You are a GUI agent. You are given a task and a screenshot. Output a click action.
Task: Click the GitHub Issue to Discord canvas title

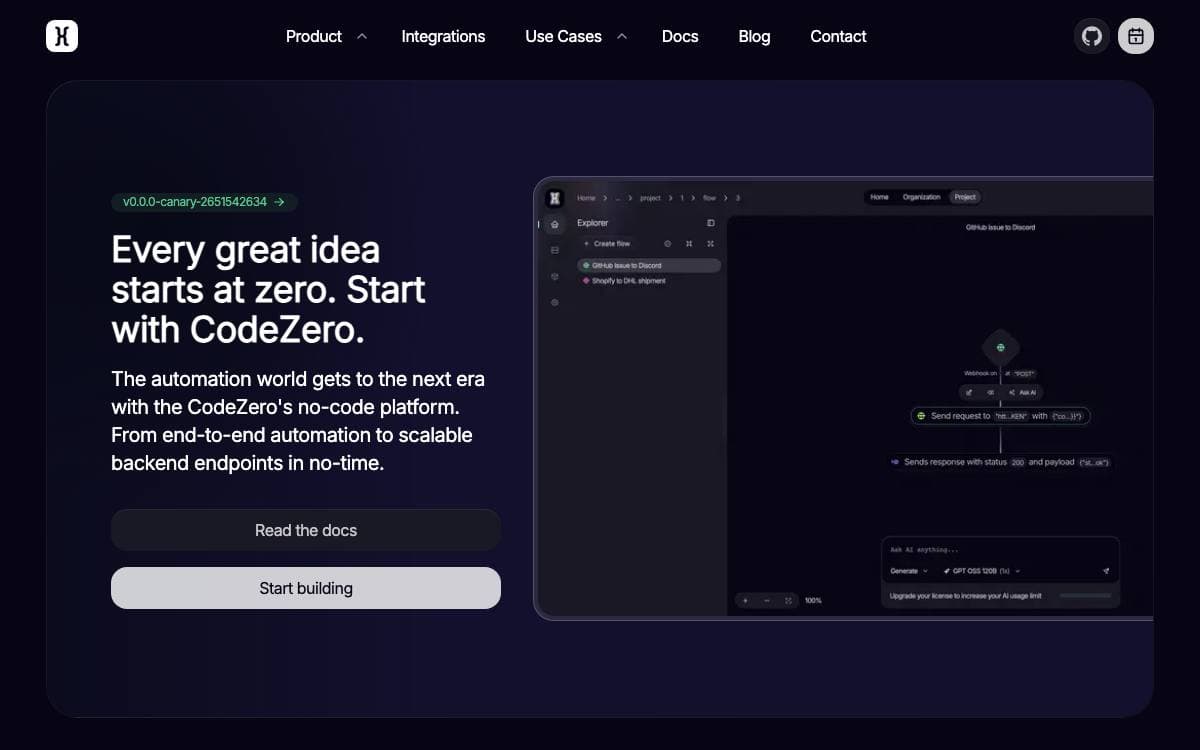1000,228
